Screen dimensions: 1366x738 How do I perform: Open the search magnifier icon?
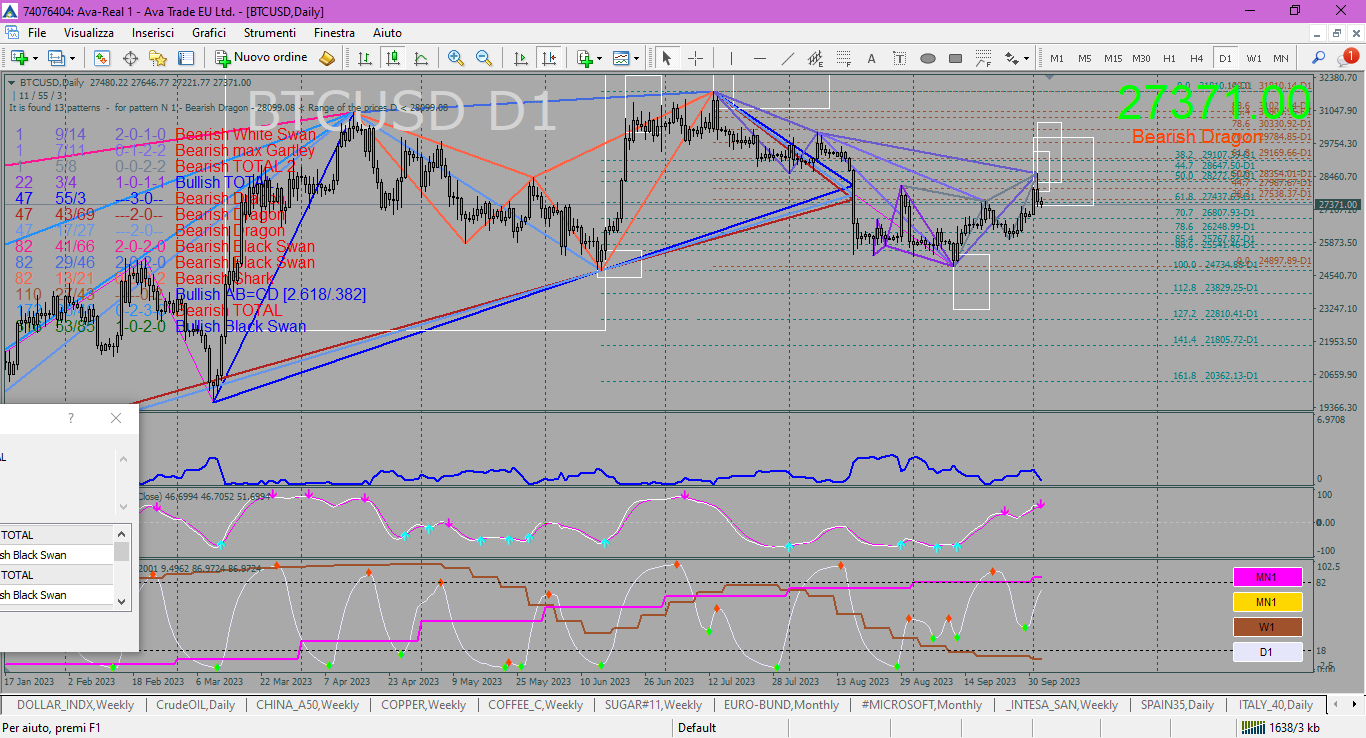point(1319,58)
